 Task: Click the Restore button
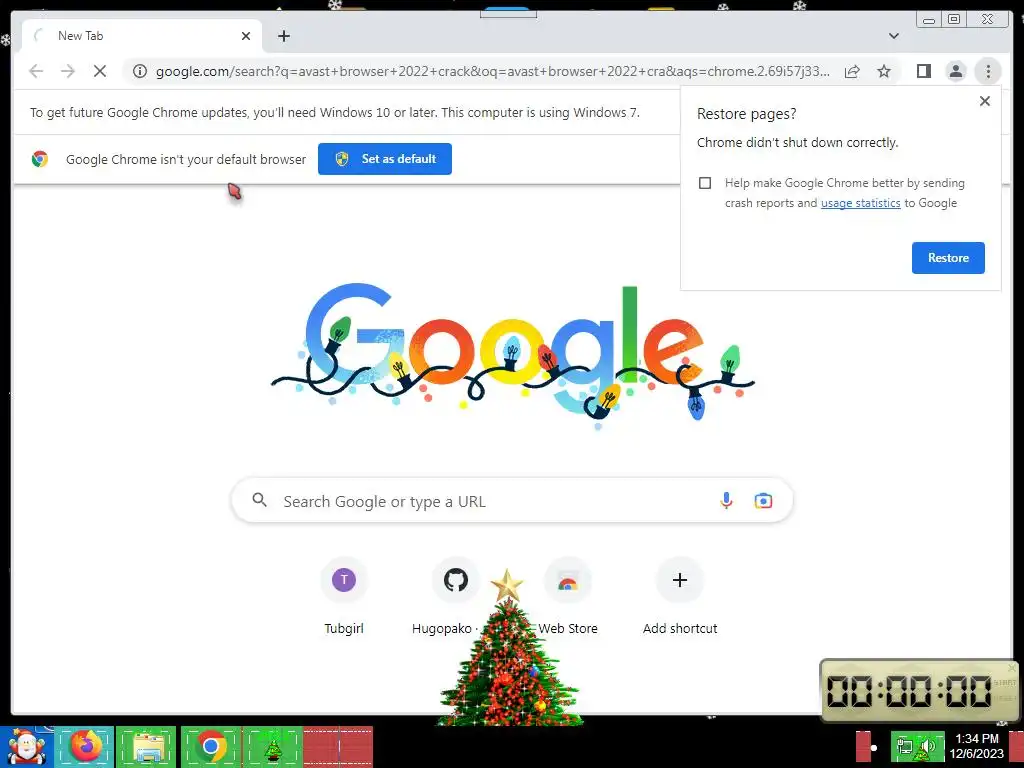click(x=948, y=257)
